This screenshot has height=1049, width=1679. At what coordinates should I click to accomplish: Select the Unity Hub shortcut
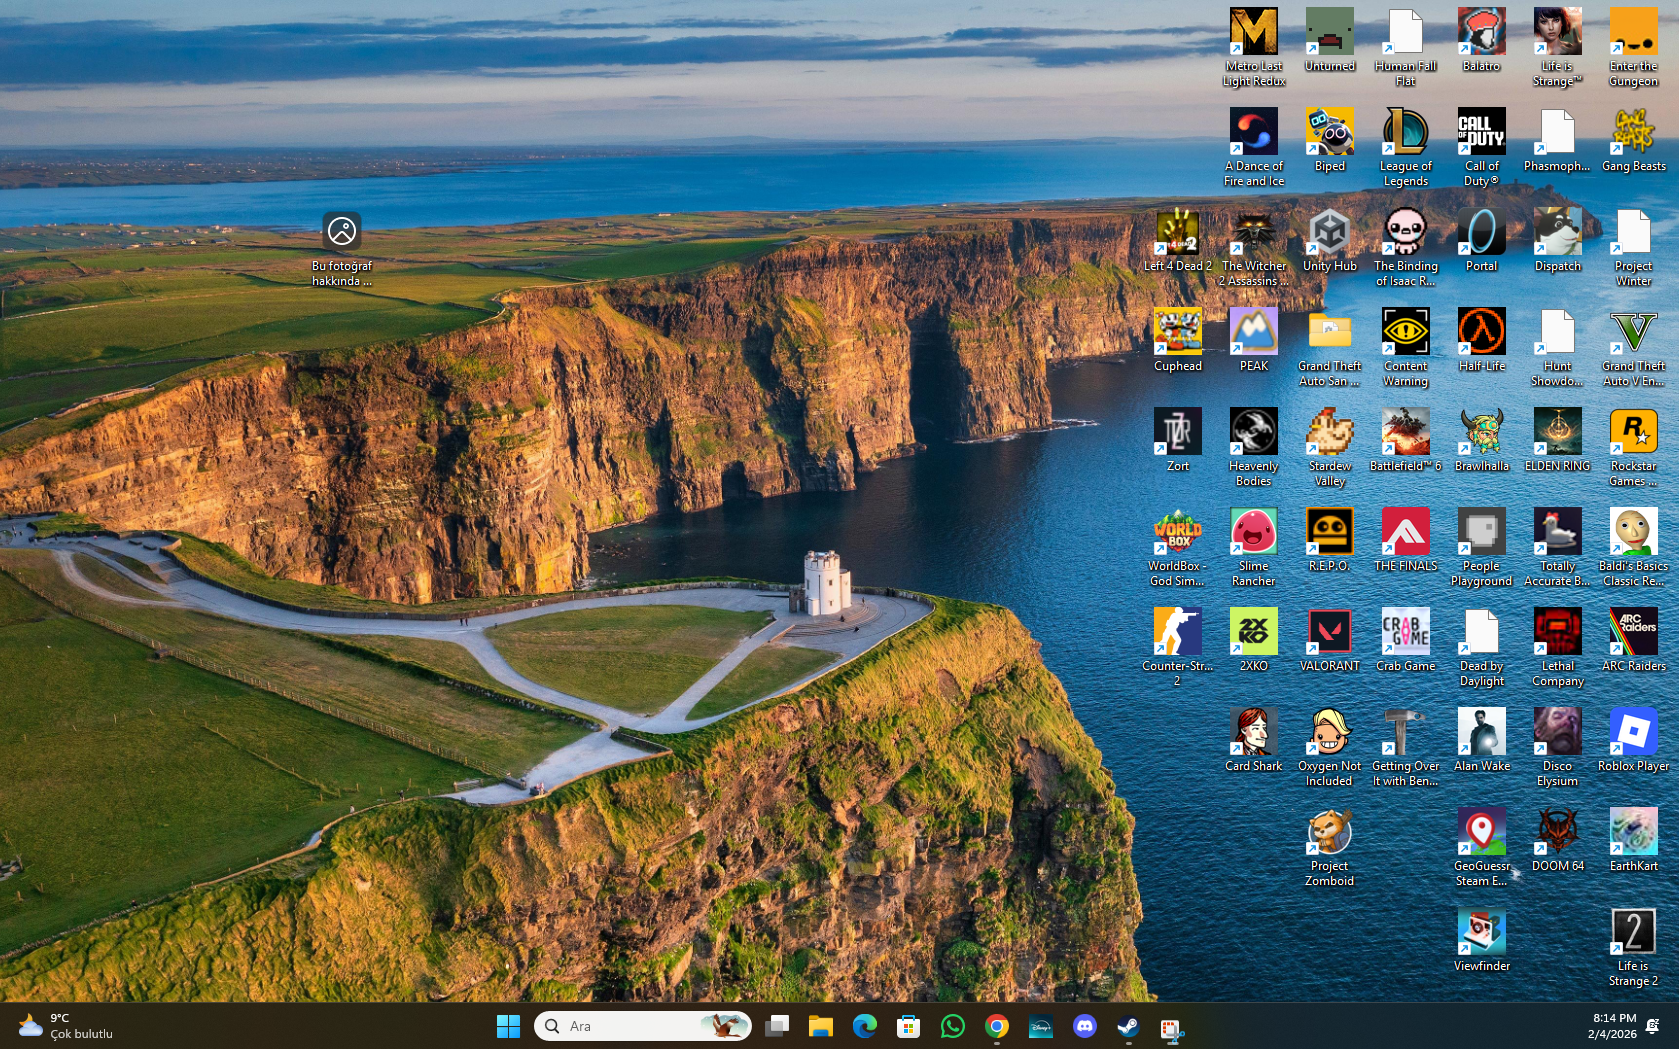coord(1329,233)
